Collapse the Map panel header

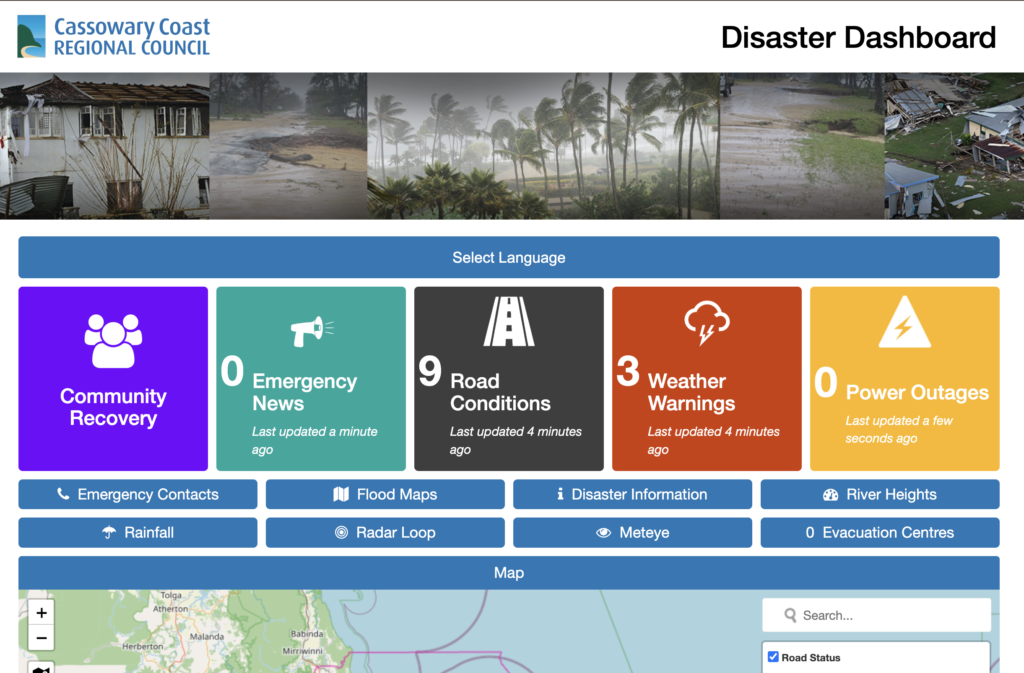509,572
